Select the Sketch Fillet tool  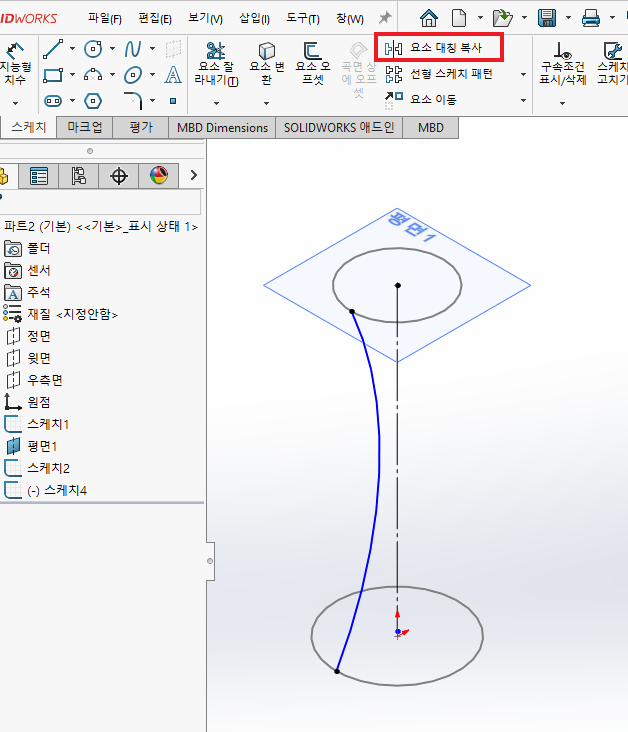(133, 100)
